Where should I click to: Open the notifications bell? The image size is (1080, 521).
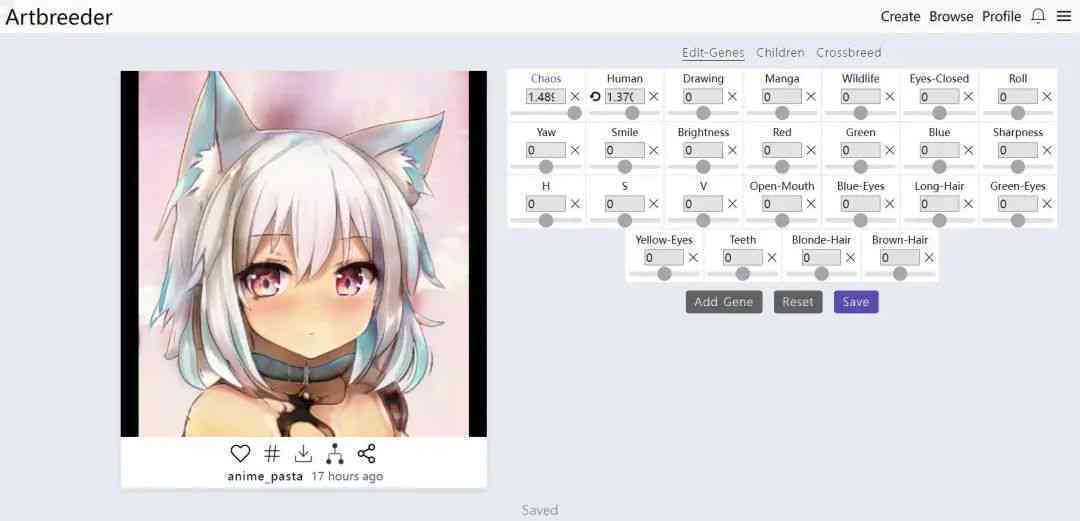point(1037,16)
